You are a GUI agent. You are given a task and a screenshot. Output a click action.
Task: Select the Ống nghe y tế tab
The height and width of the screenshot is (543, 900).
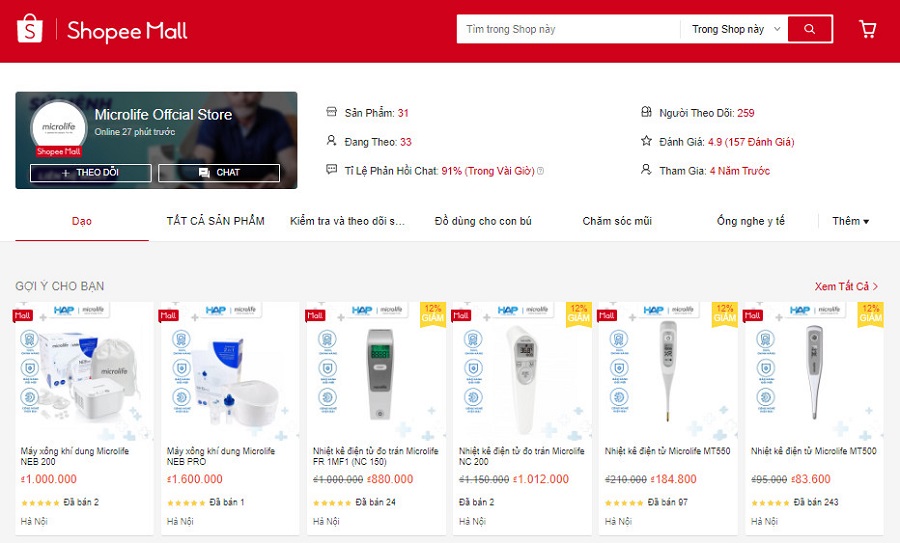pyautogui.click(x=750, y=221)
